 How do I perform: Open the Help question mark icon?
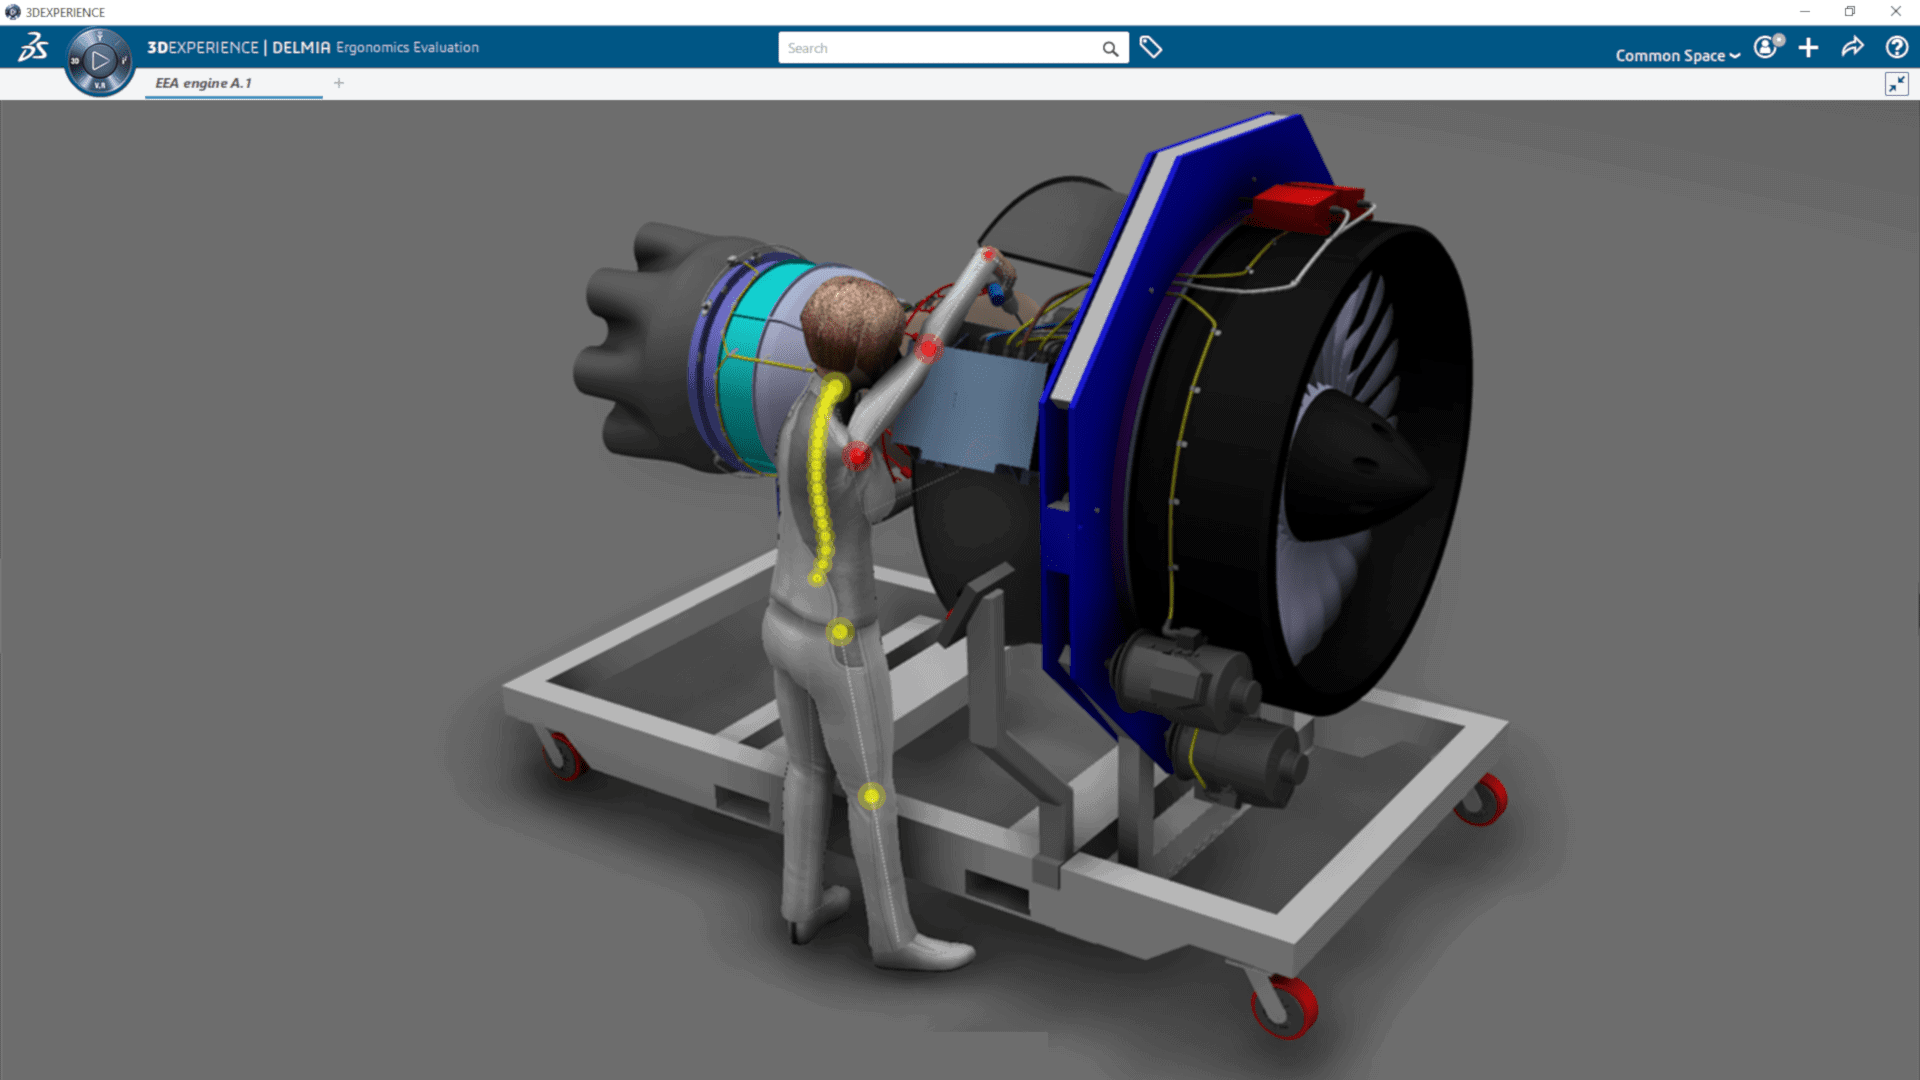click(1896, 47)
